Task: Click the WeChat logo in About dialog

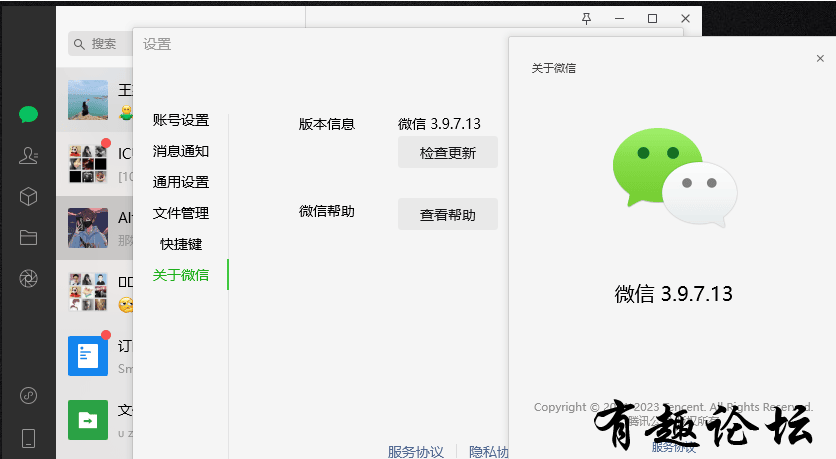Action: coord(675,177)
